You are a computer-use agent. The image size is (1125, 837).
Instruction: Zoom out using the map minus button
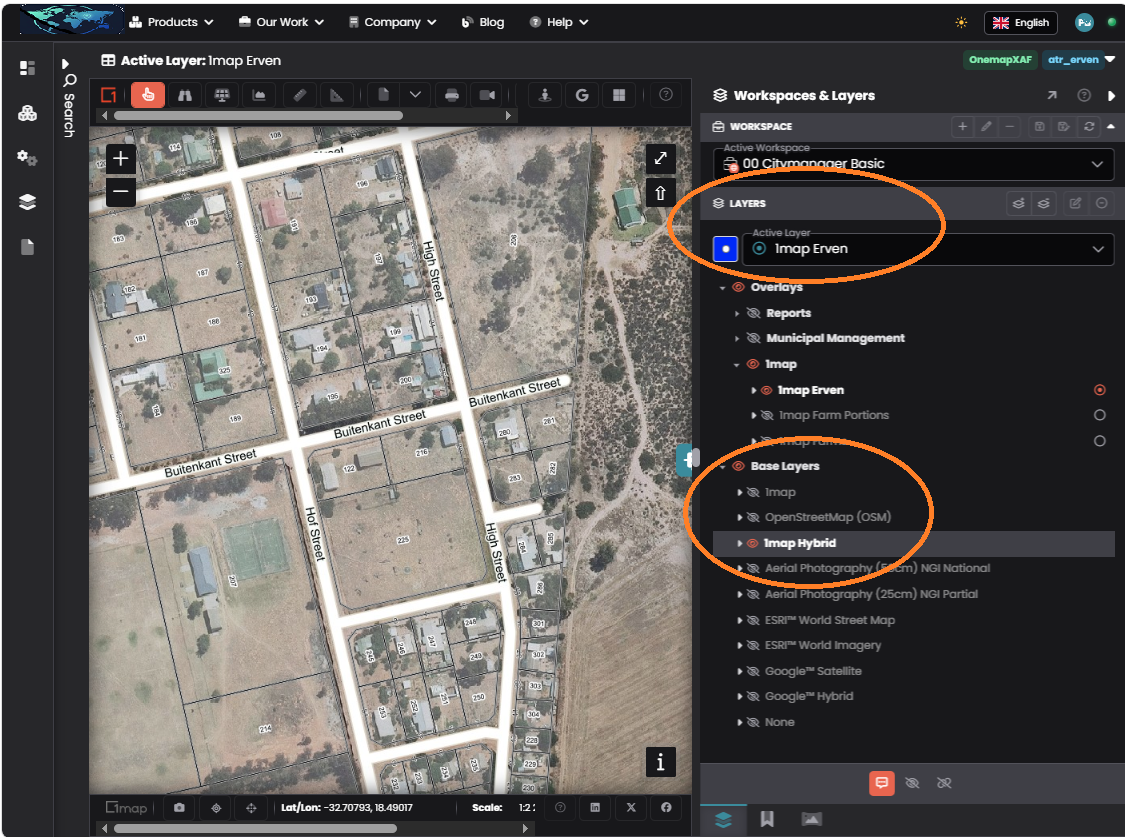[121, 191]
